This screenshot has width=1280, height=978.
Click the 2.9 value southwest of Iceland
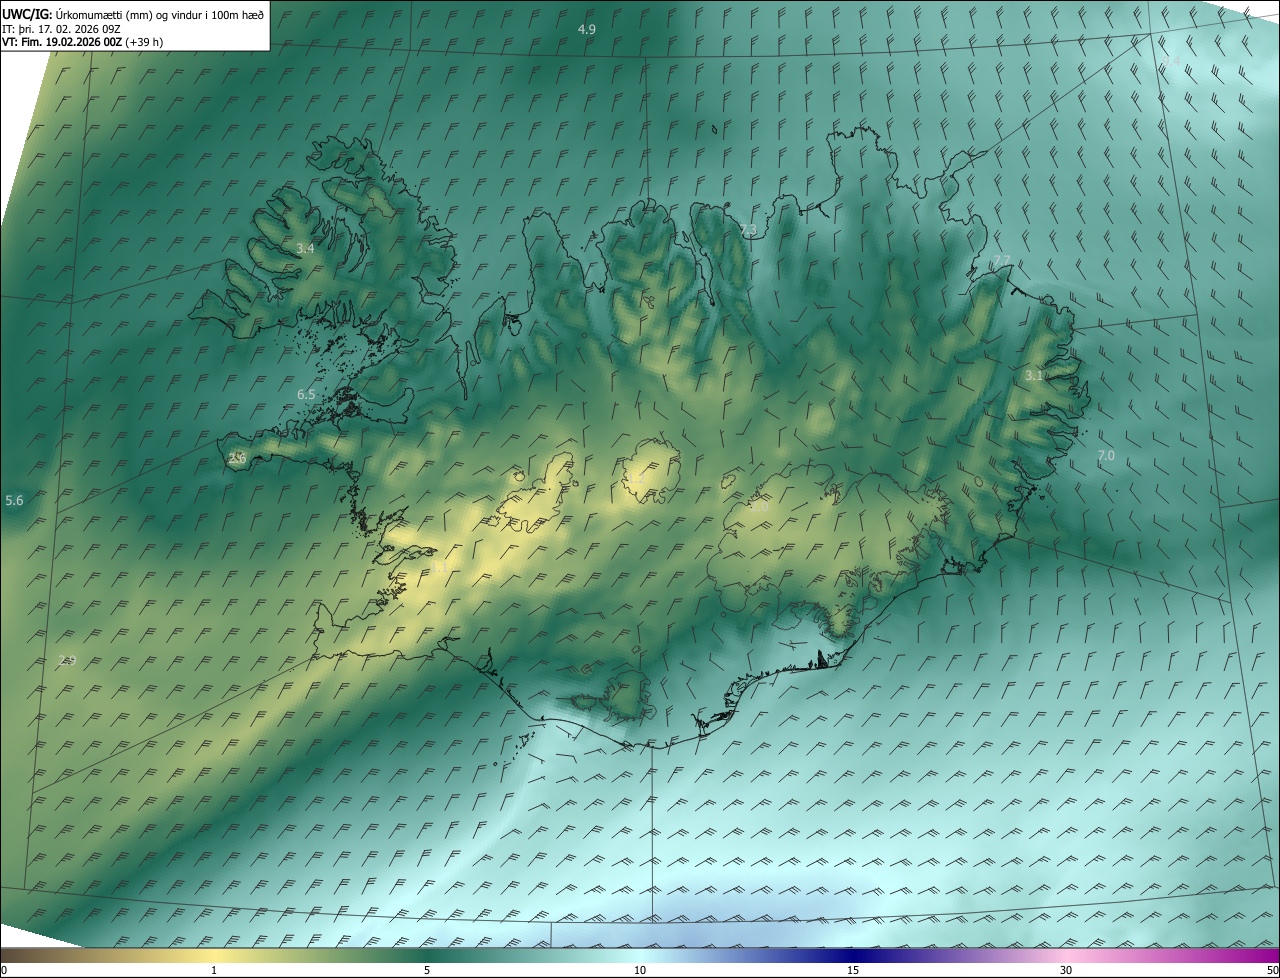coord(67,660)
